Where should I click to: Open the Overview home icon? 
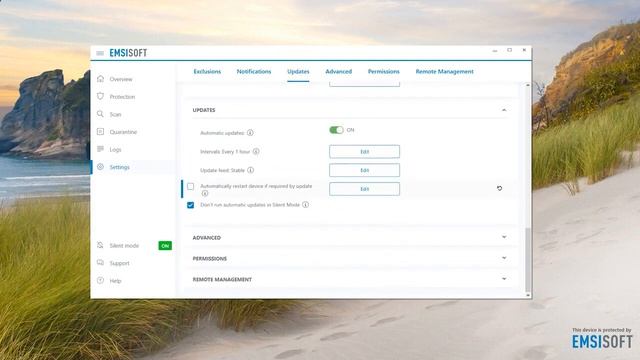100,79
